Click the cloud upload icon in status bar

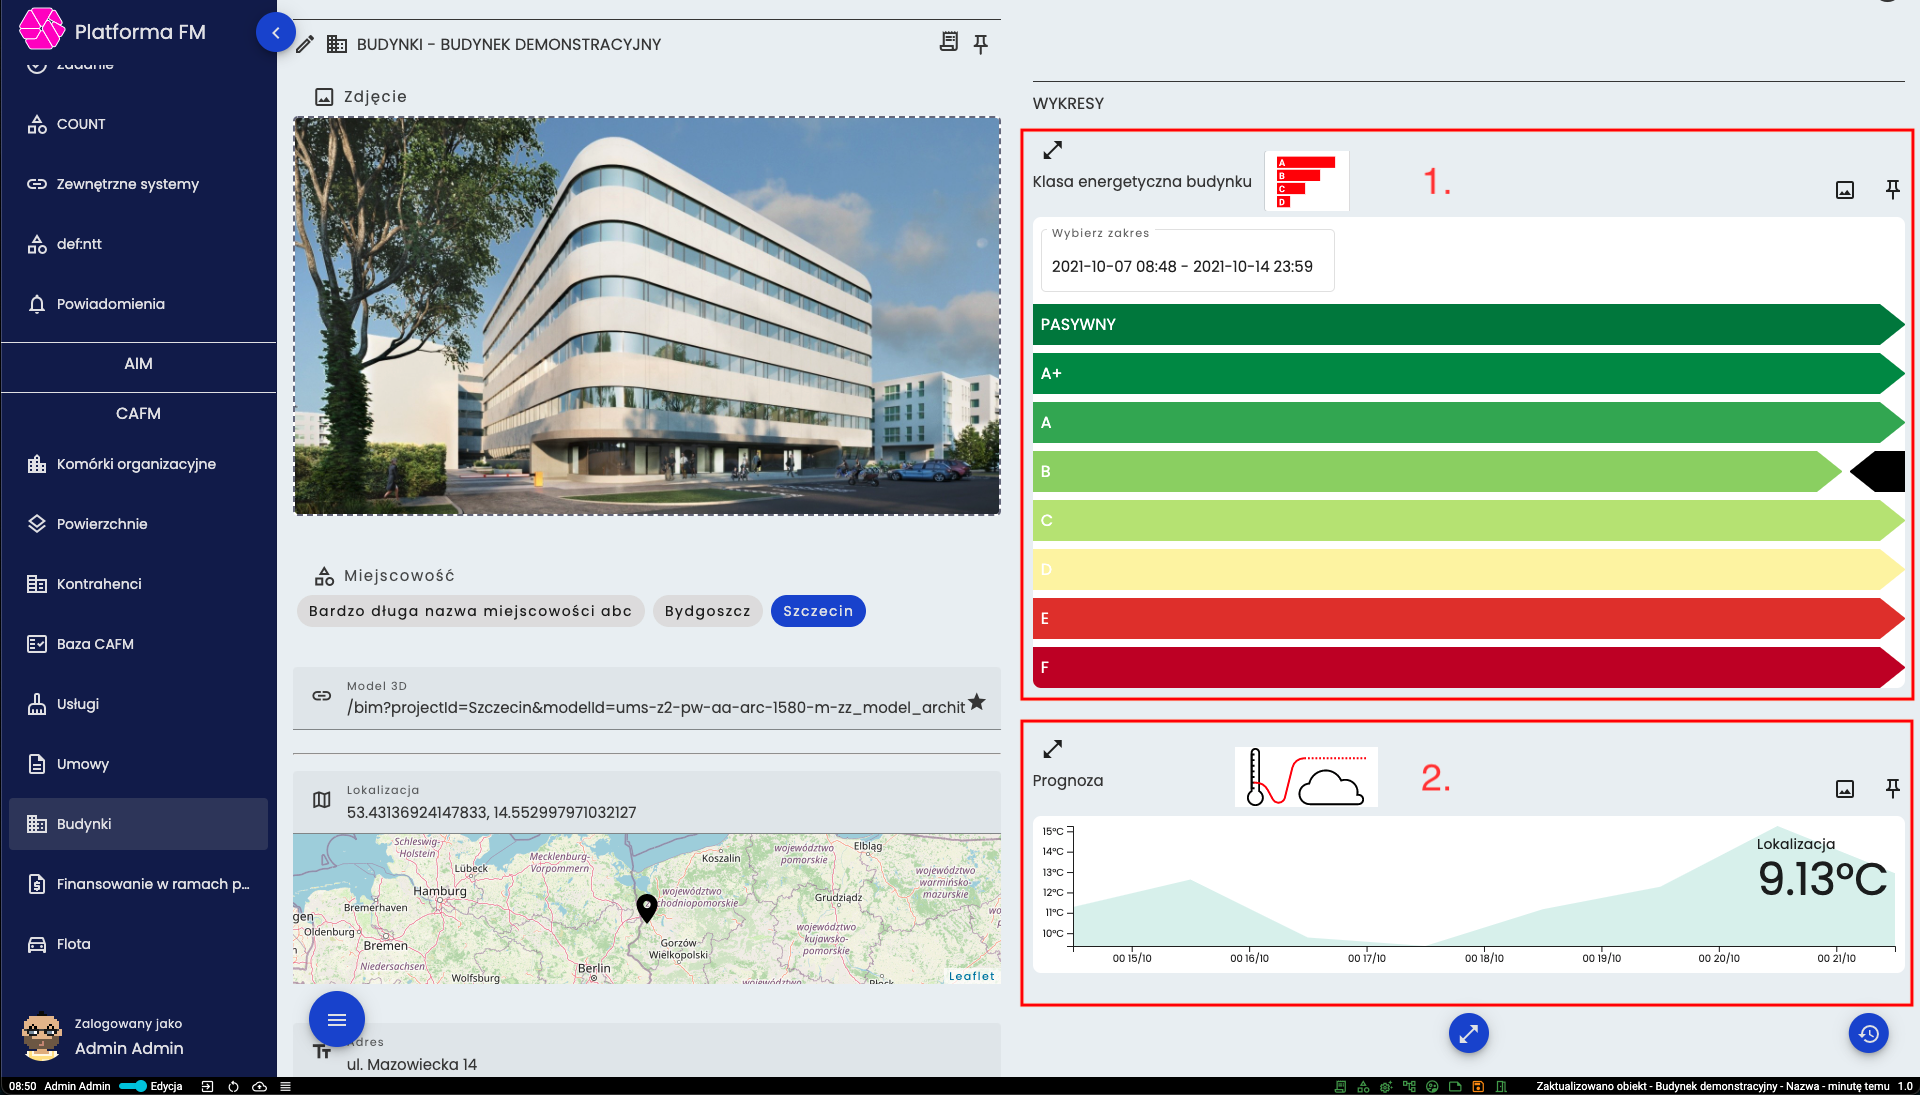point(259,1086)
